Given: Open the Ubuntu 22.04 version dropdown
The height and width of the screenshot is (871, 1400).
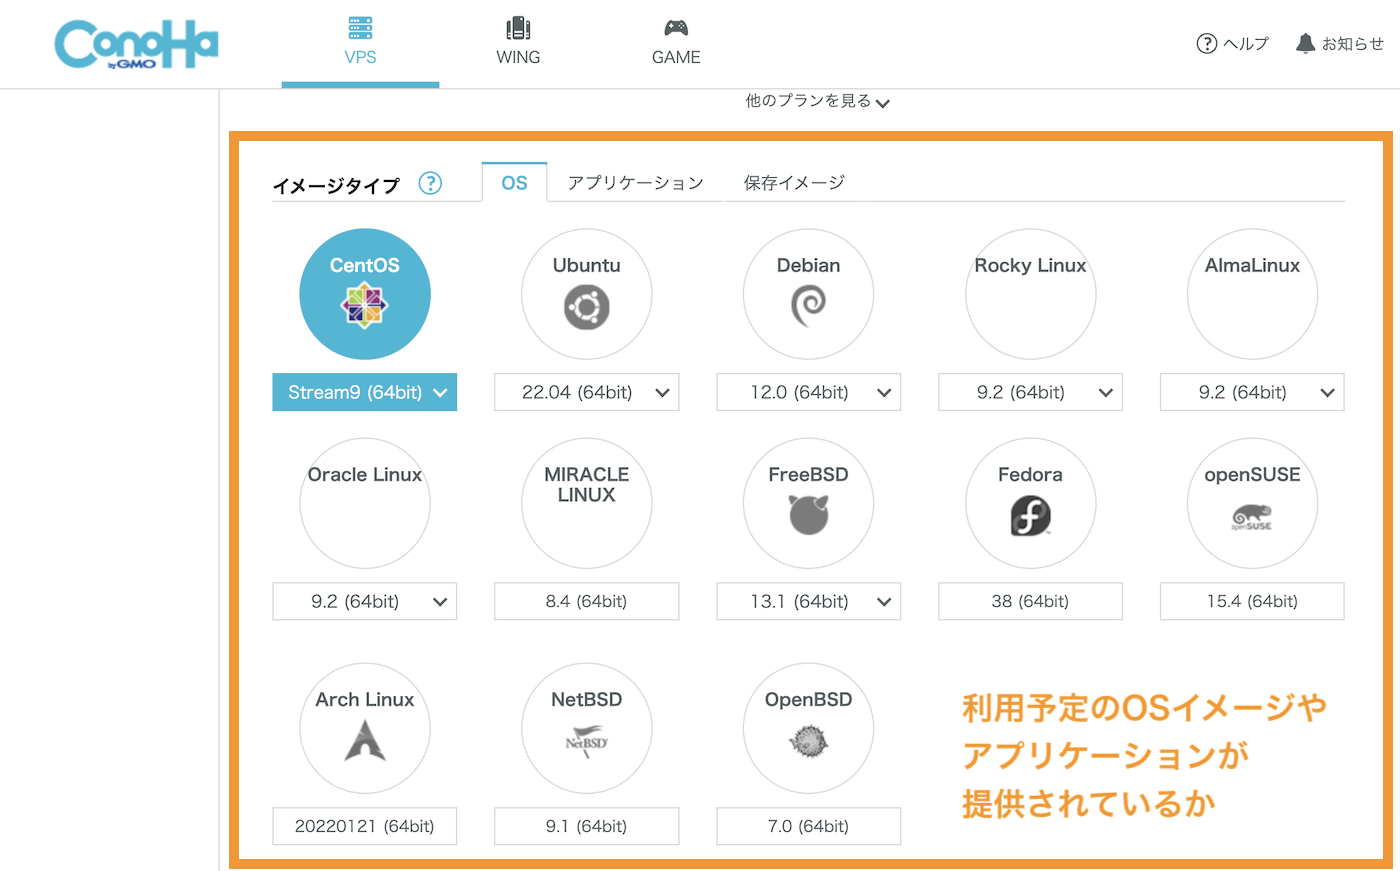Looking at the screenshot, I should click(x=586, y=392).
